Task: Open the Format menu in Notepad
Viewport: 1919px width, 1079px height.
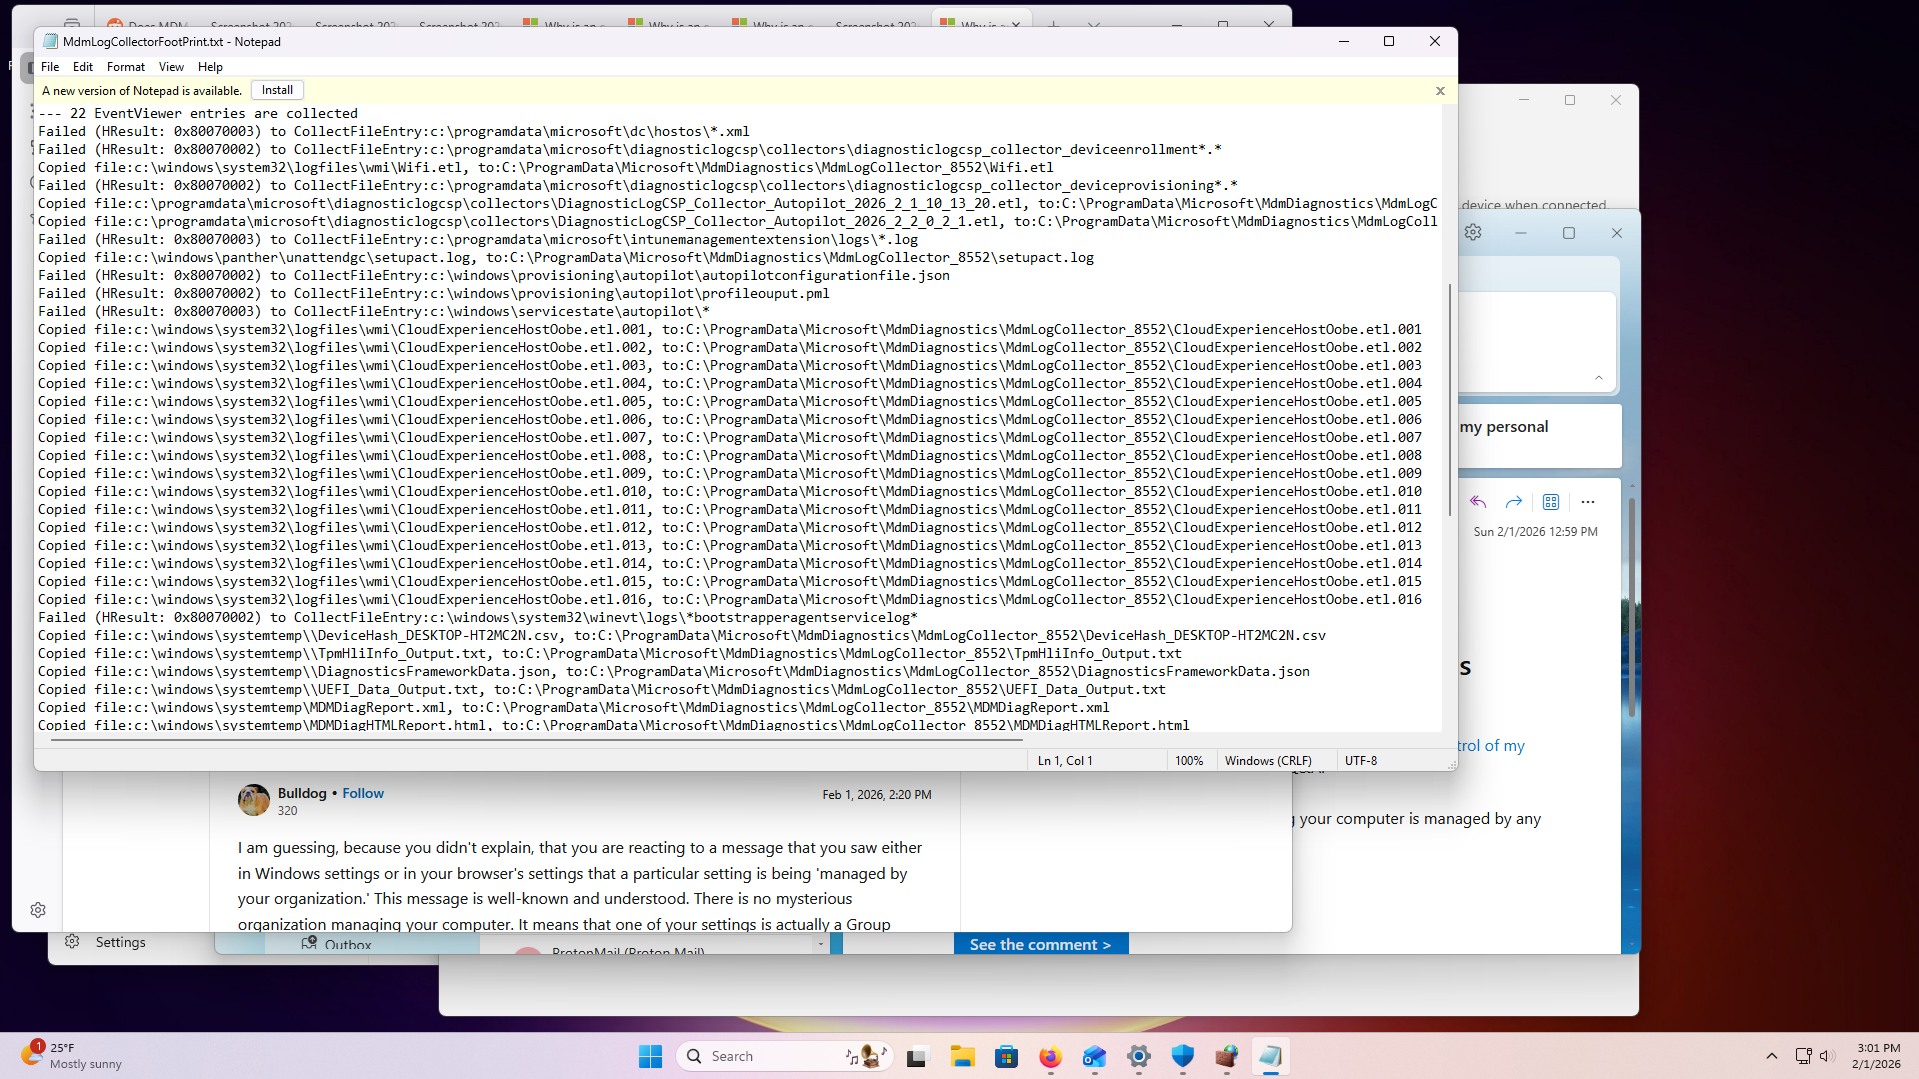Action: [126, 67]
